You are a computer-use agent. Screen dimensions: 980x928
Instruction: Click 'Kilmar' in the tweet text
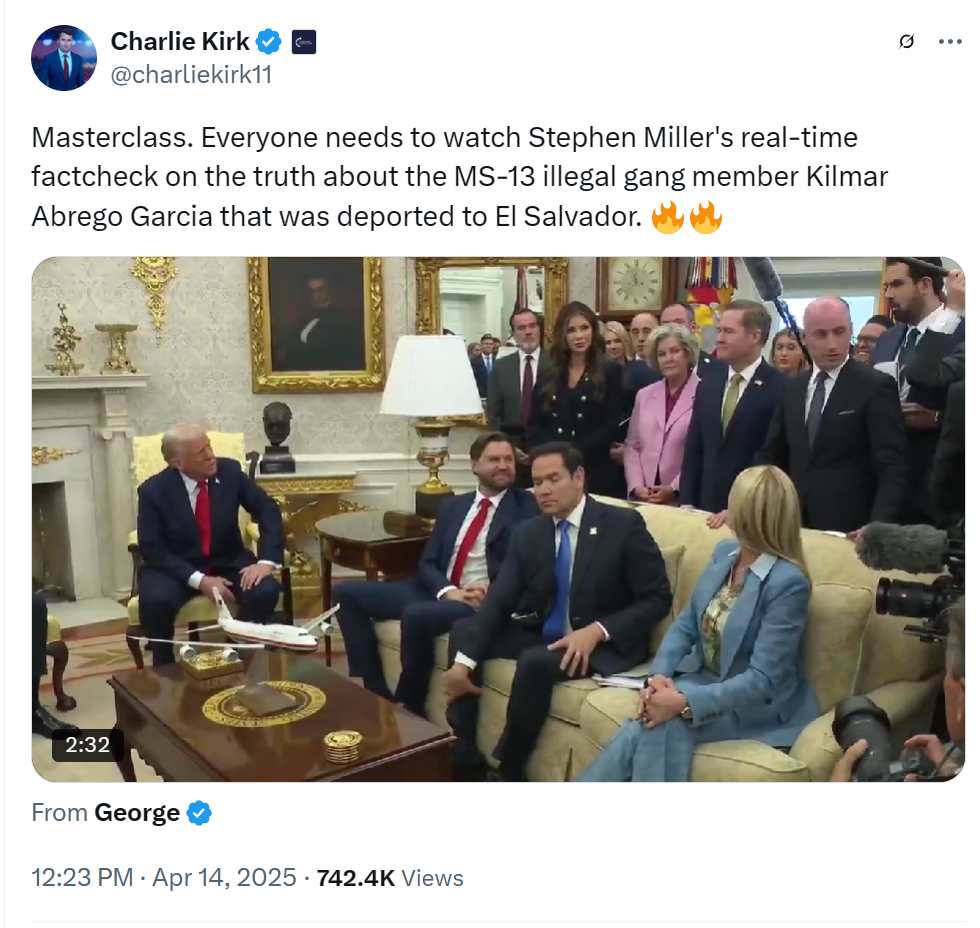coord(847,177)
